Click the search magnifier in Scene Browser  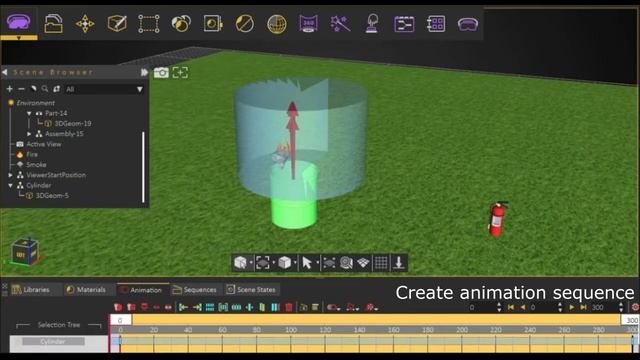(44, 89)
